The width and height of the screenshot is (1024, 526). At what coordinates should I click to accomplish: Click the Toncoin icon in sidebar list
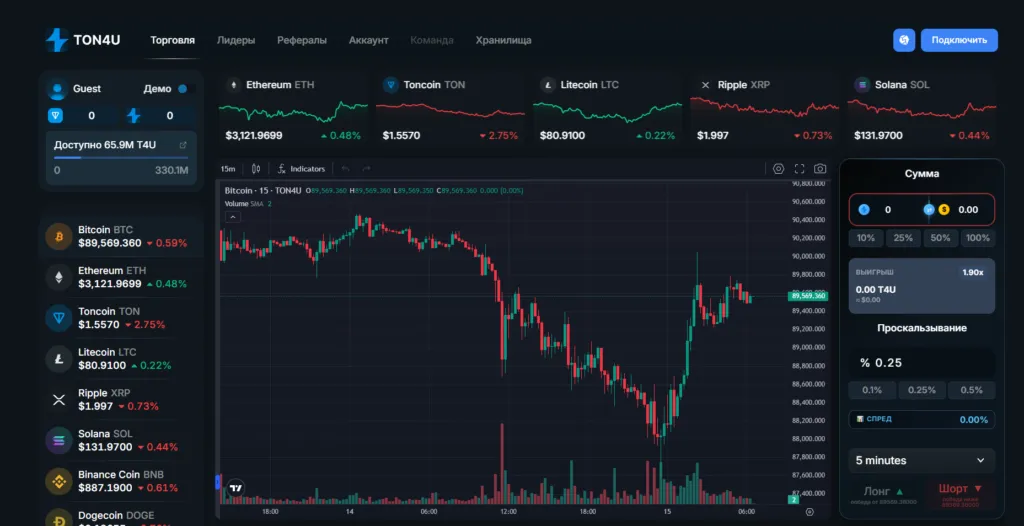[x=59, y=318]
